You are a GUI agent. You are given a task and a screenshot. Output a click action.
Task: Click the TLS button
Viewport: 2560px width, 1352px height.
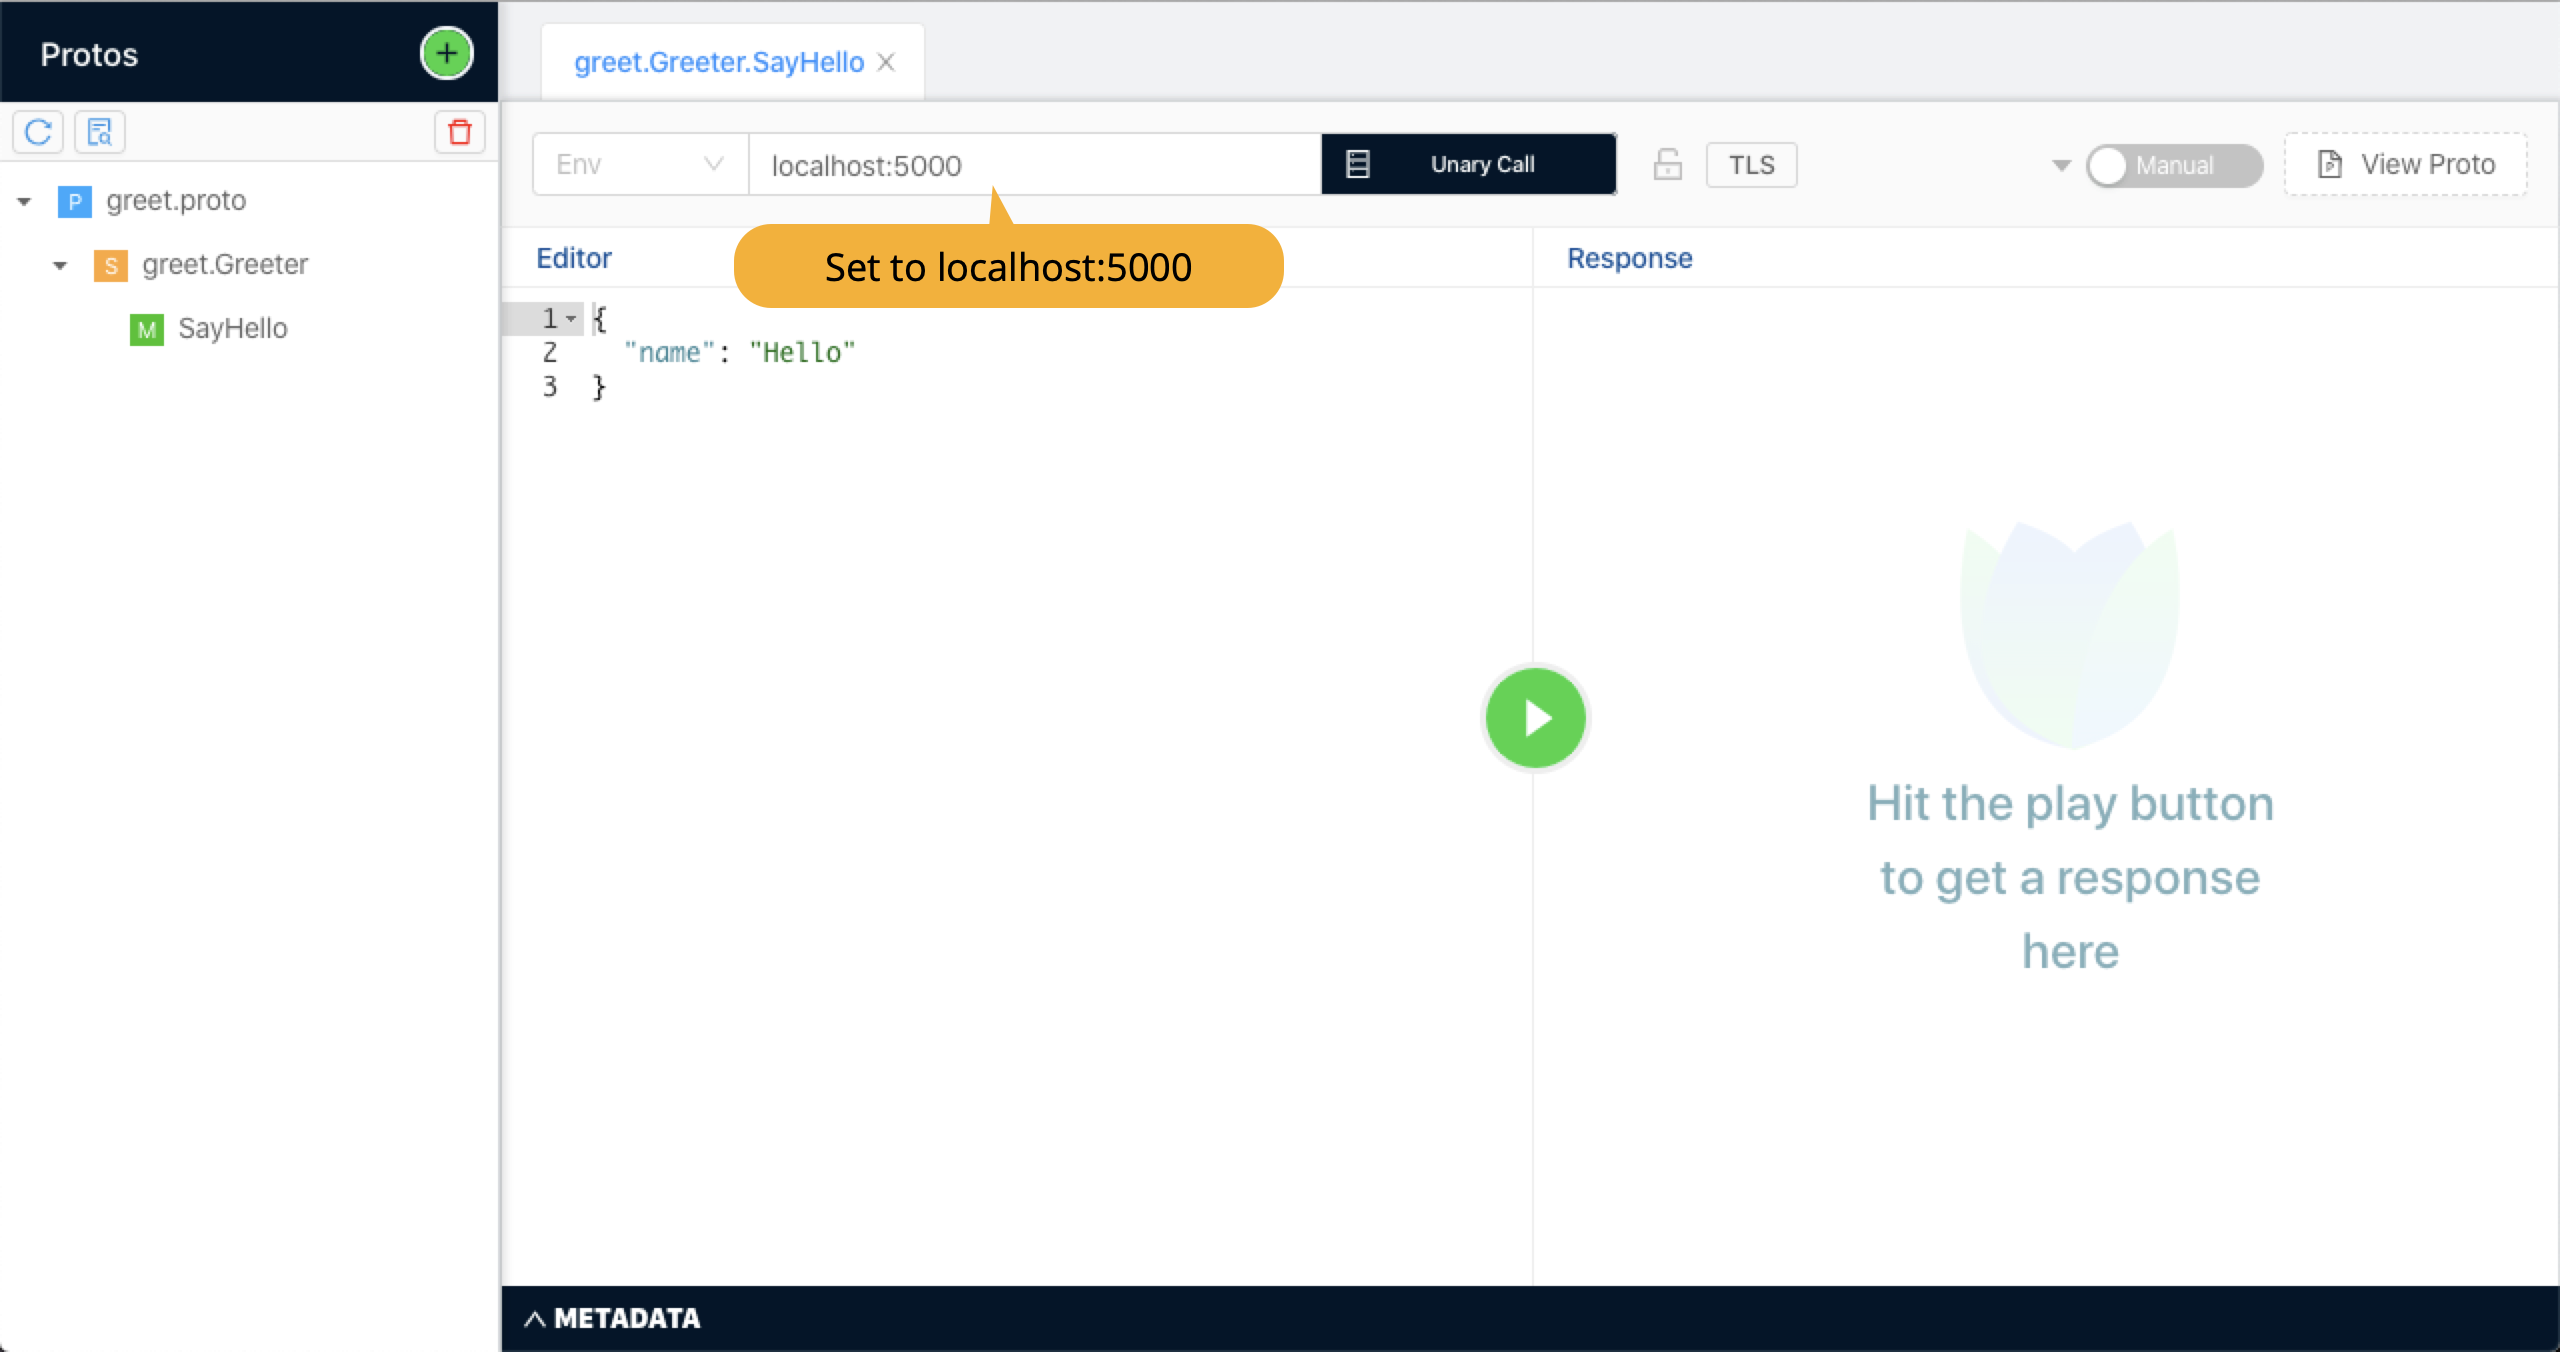[1751, 165]
